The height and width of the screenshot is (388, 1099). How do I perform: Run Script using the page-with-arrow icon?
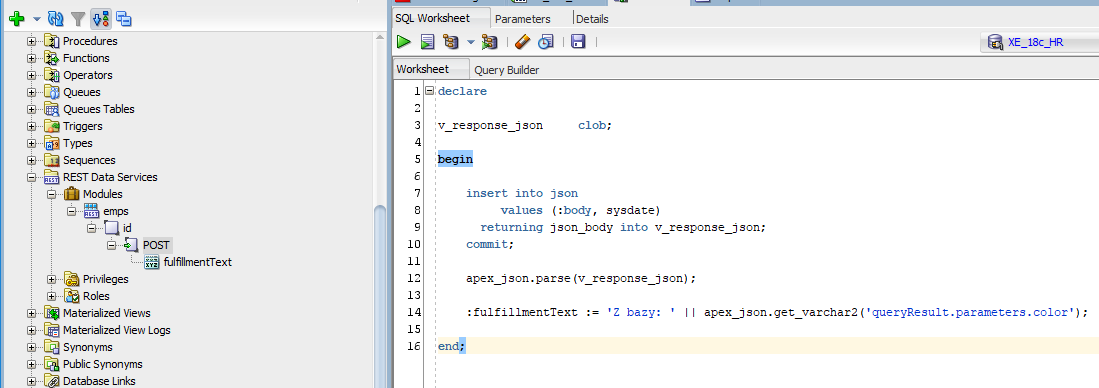pos(428,42)
